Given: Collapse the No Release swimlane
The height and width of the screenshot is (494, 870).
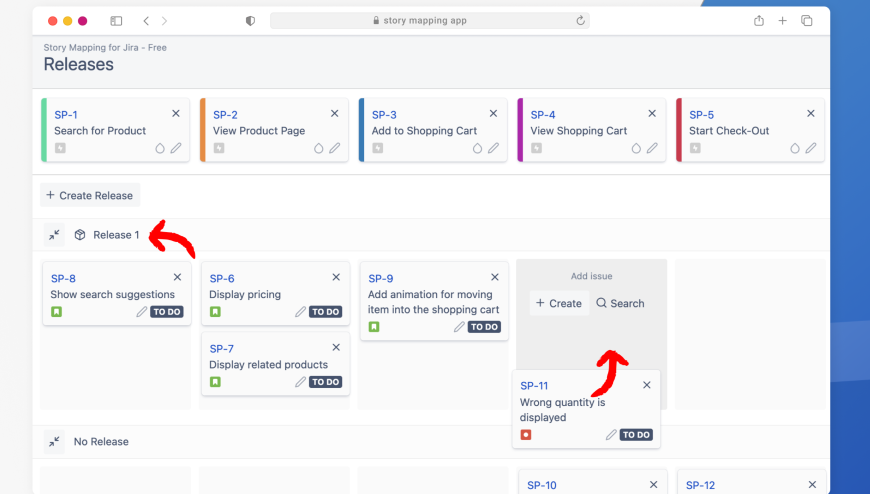Looking at the screenshot, I should 54,442.
